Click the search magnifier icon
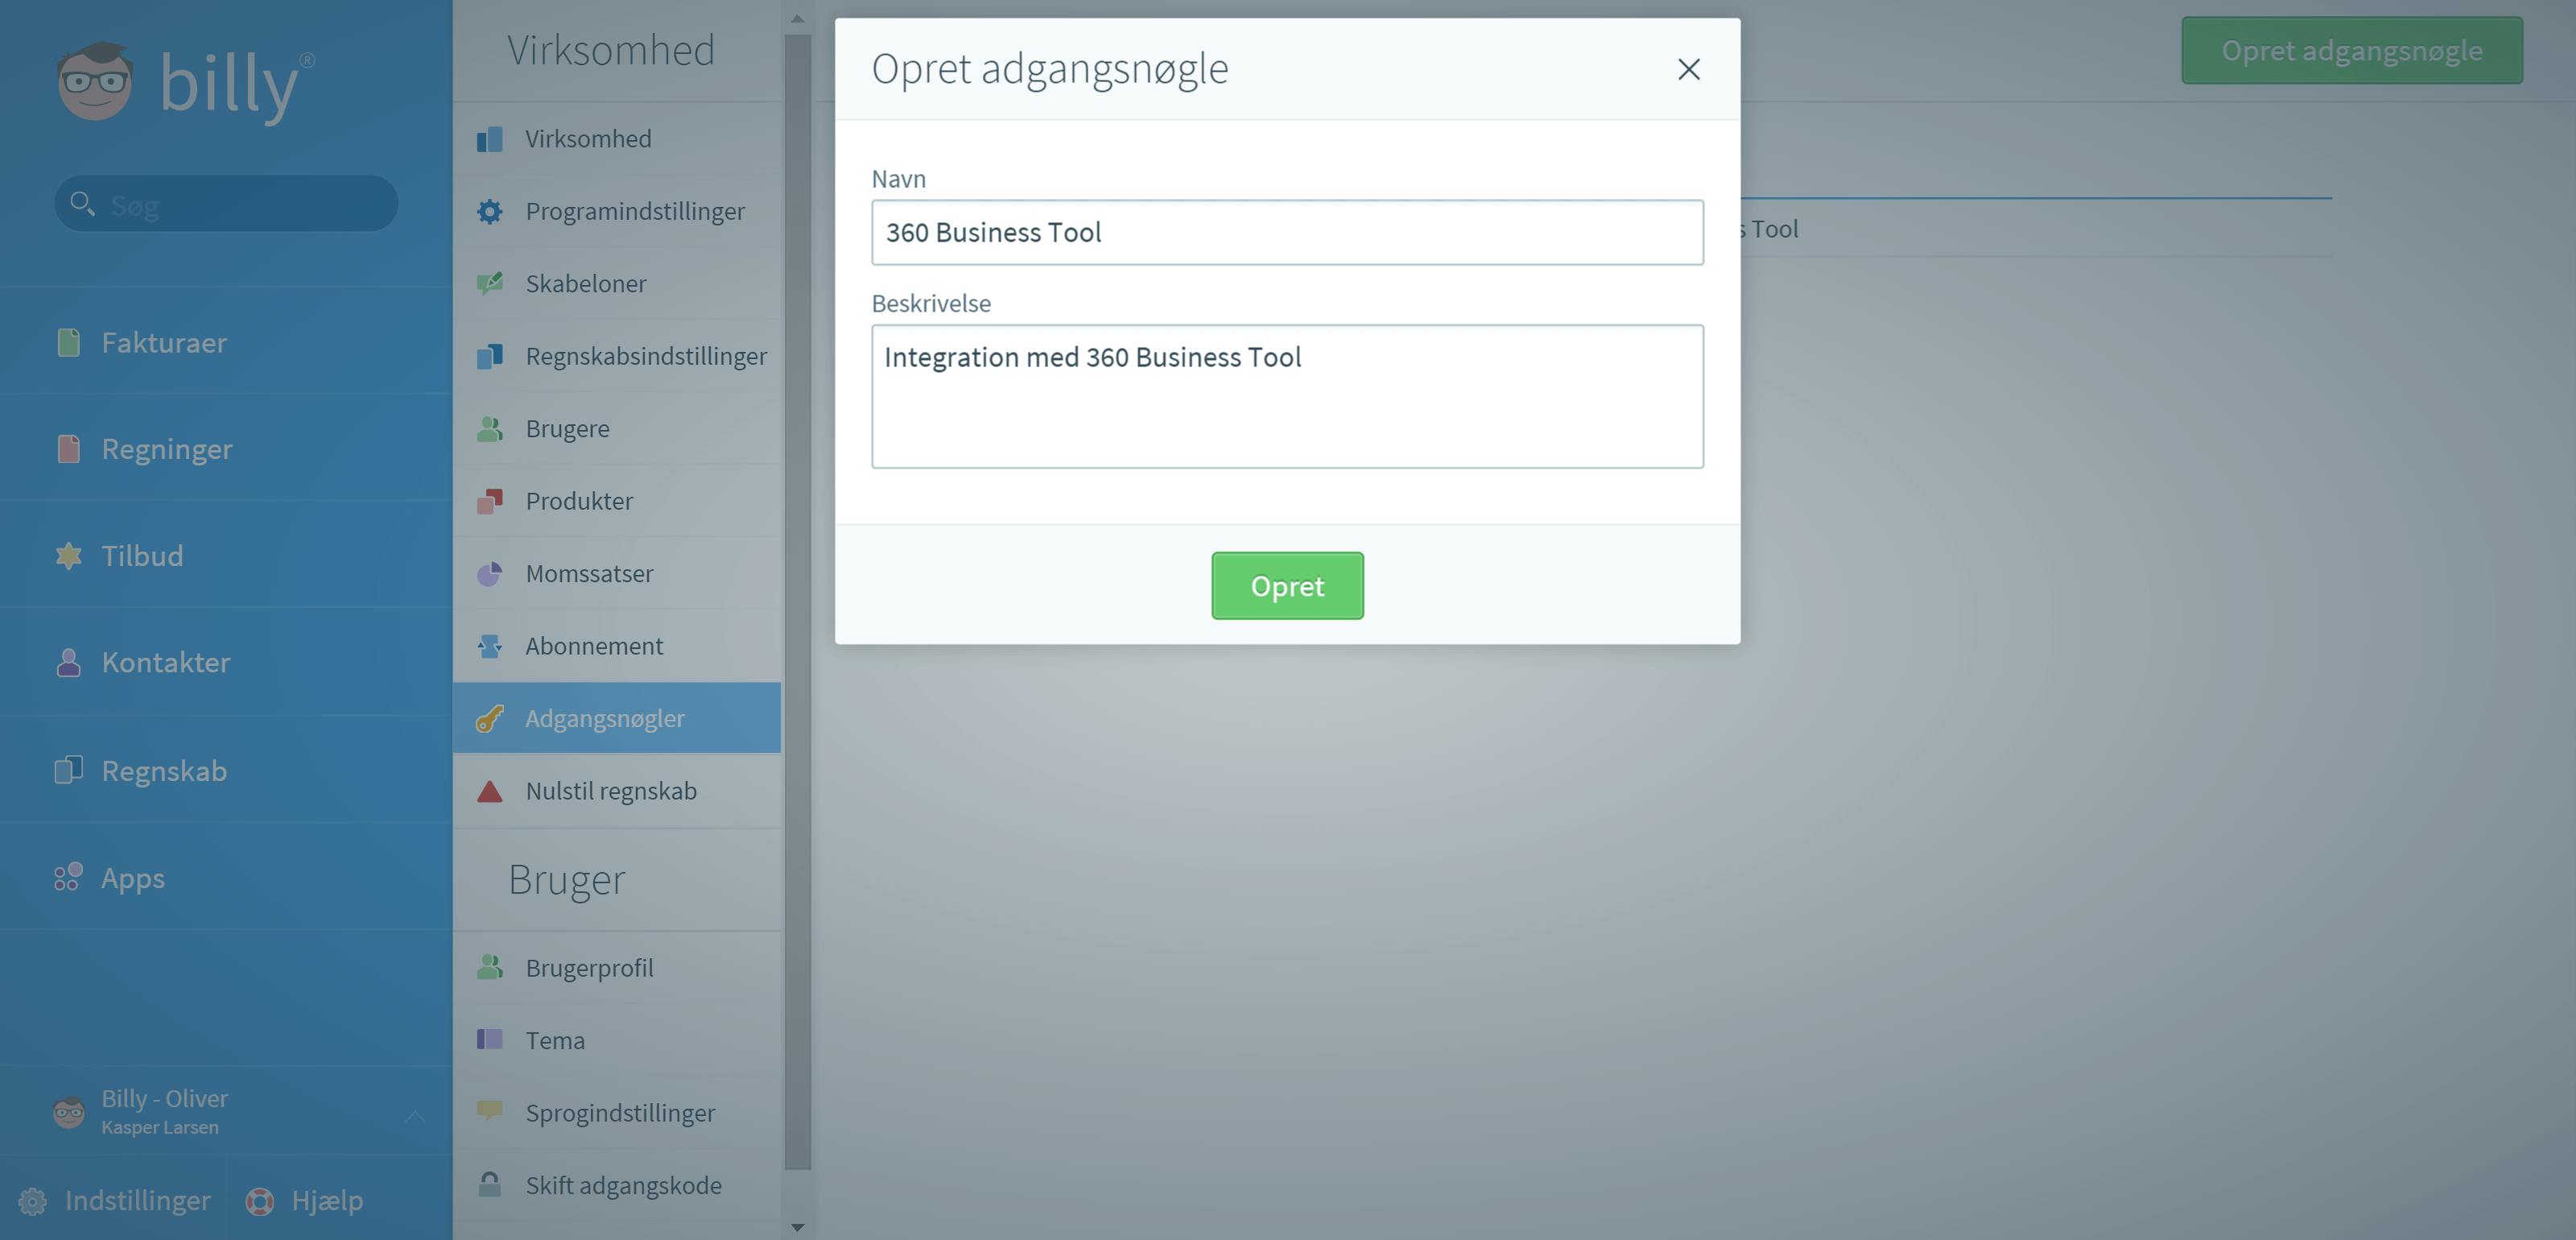Image resolution: width=2576 pixels, height=1240 pixels. (x=82, y=204)
